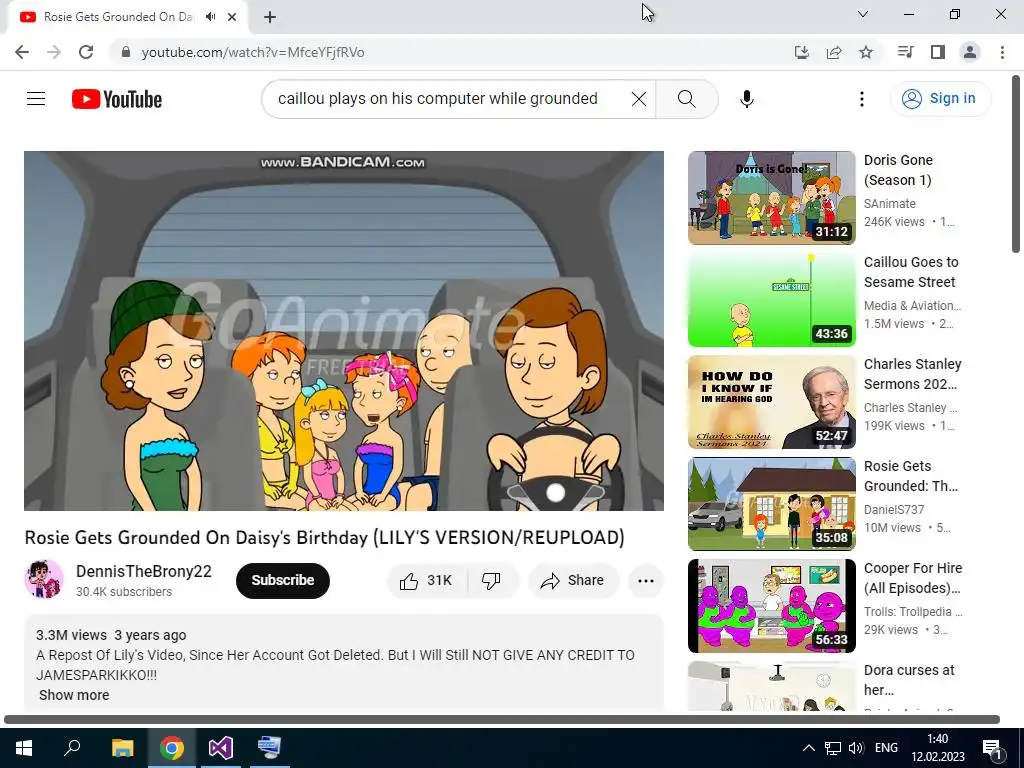Open Rosie Gets Grounded 35:08 thumbnail
The width and height of the screenshot is (1024, 768).
click(771, 504)
